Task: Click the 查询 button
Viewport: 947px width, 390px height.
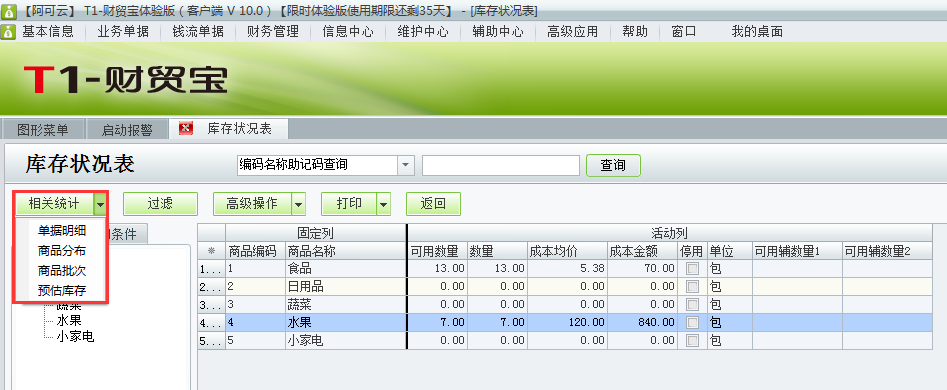Action: 613,165
